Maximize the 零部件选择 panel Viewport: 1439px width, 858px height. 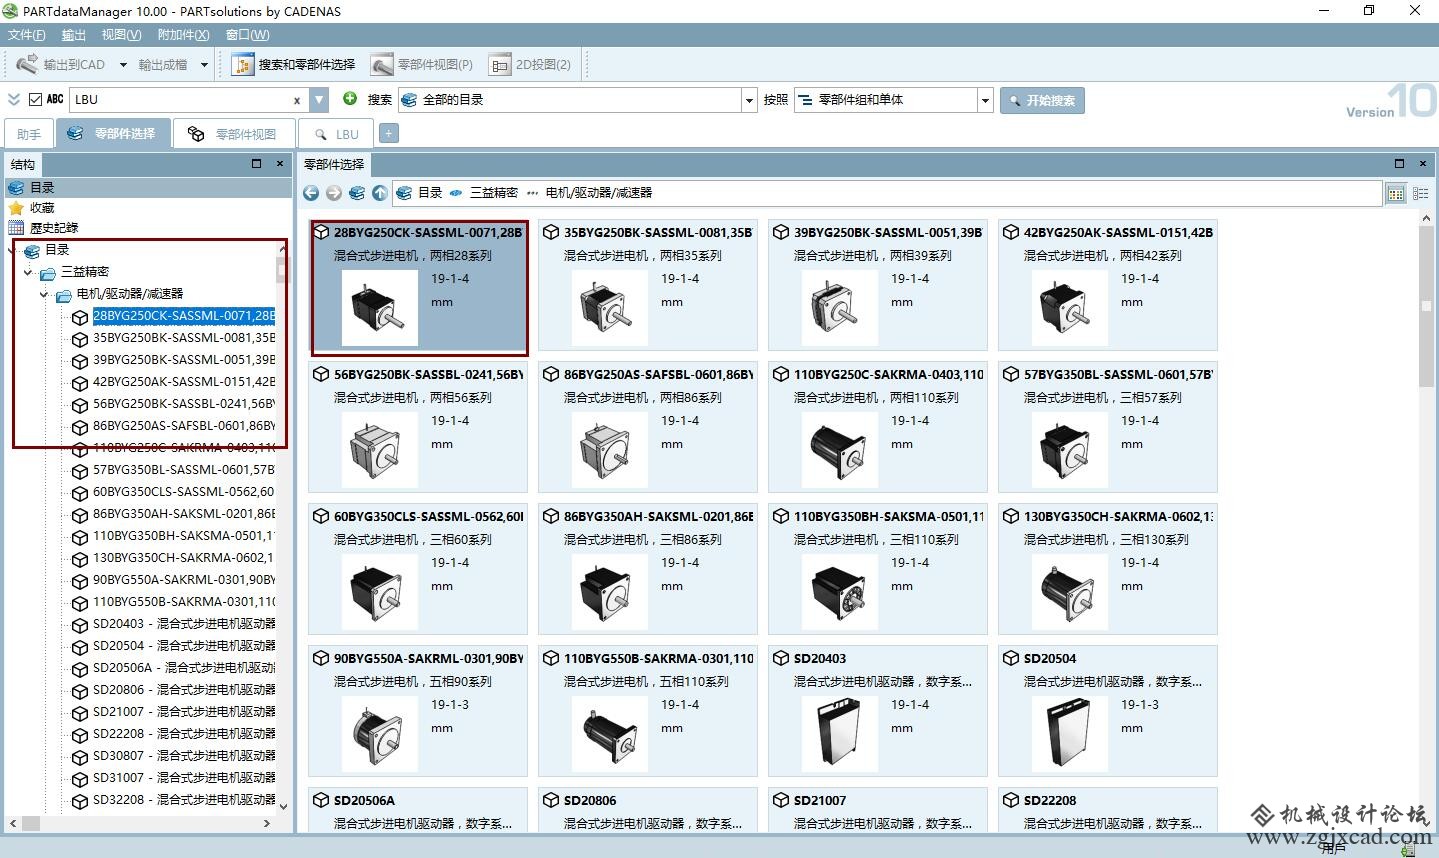[x=1399, y=163]
